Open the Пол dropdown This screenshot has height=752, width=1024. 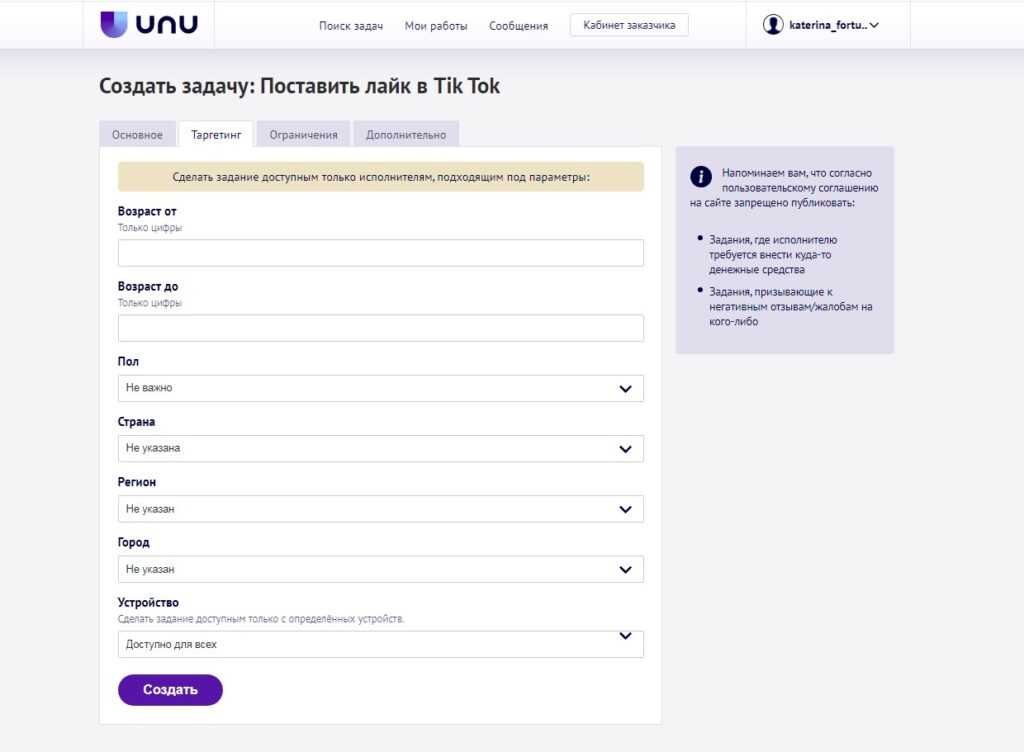(381, 388)
